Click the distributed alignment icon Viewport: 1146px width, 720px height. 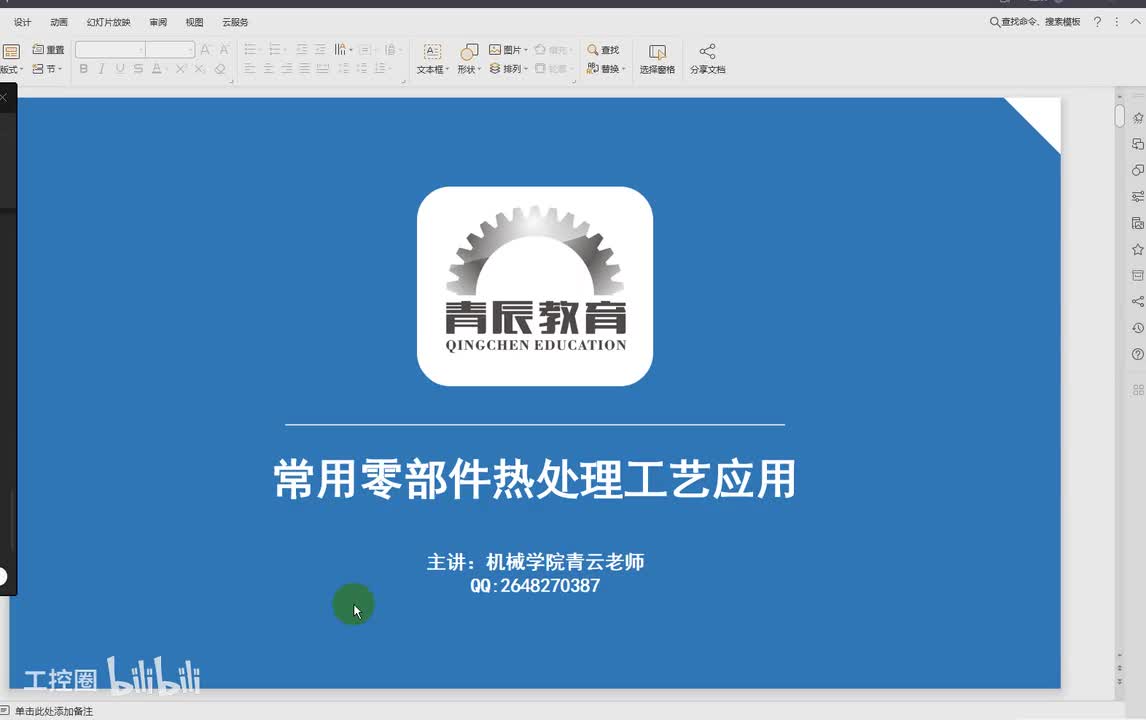pos(322,69)
